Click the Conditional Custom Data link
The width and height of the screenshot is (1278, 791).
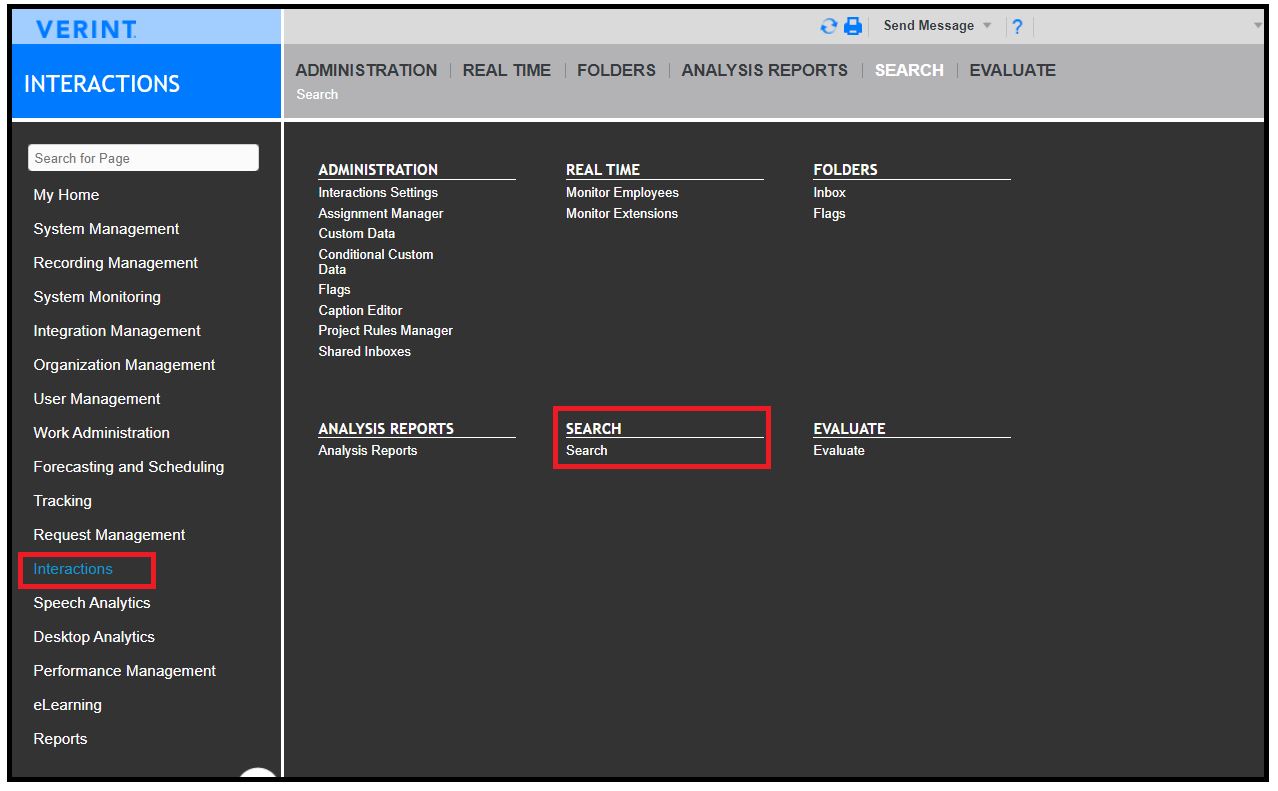pyautogui.click(x=376, y=262)
